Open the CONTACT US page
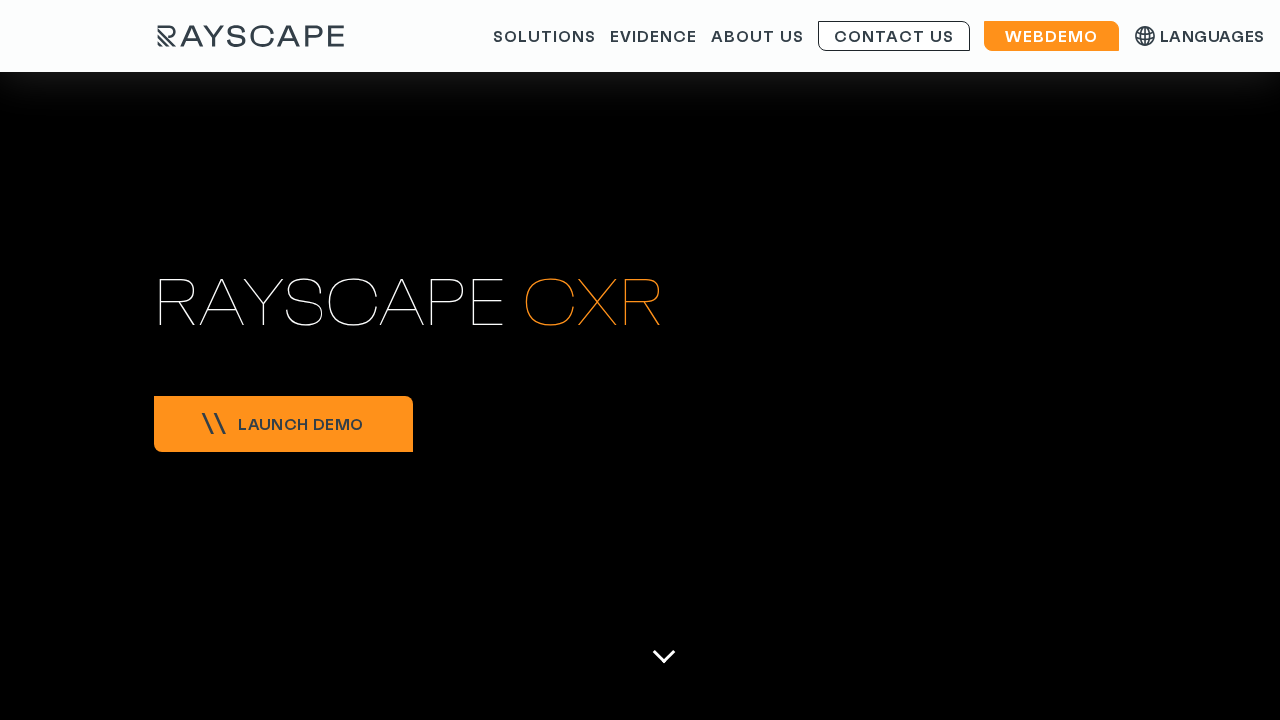This screenshot has width=1280, height=720. pyautogui.click(x=893, y=35)
